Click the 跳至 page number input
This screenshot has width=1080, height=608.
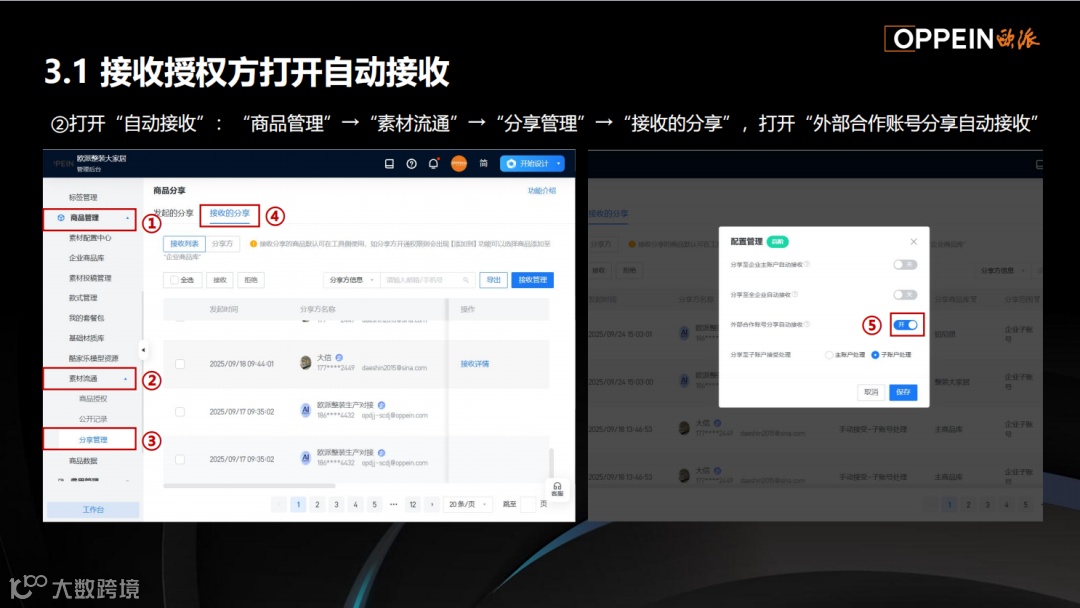pos(528,505)
